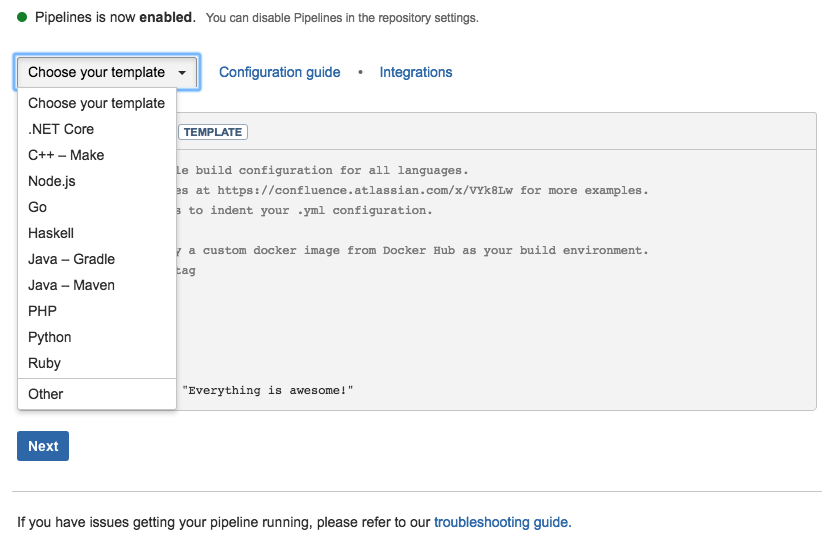The height and width of the screenshot is (547, 833).
Task: Open the troubleshooting guide link
Action: [503, 523]
